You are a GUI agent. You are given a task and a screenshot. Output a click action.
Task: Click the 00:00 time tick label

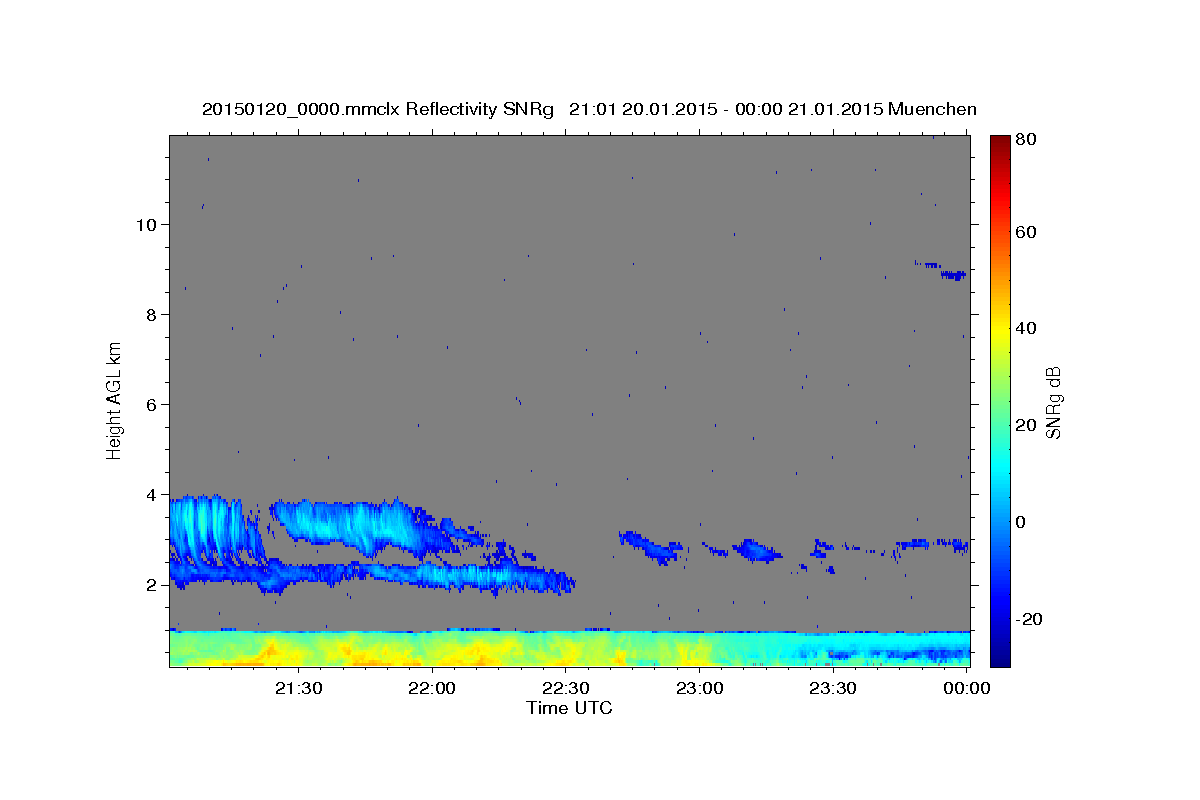tap(967, 688)
